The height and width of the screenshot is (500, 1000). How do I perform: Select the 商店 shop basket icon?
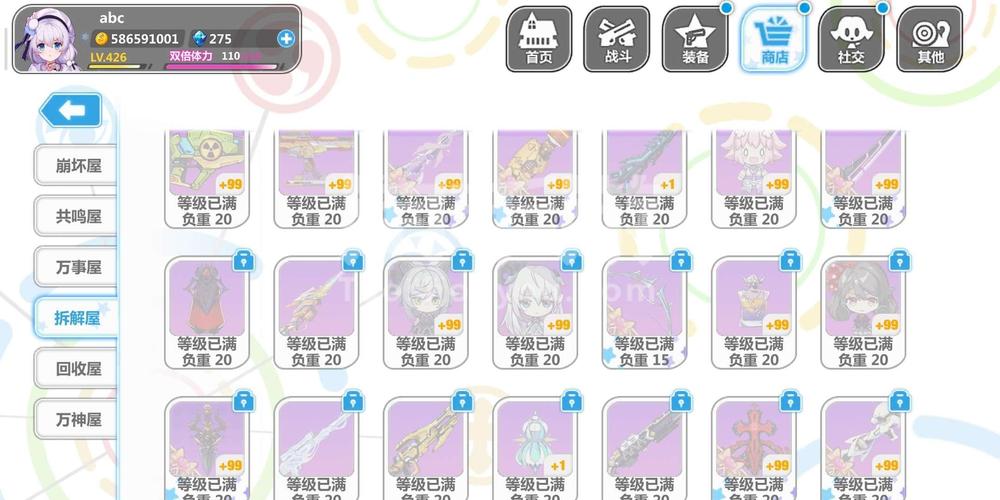(774, 39)
